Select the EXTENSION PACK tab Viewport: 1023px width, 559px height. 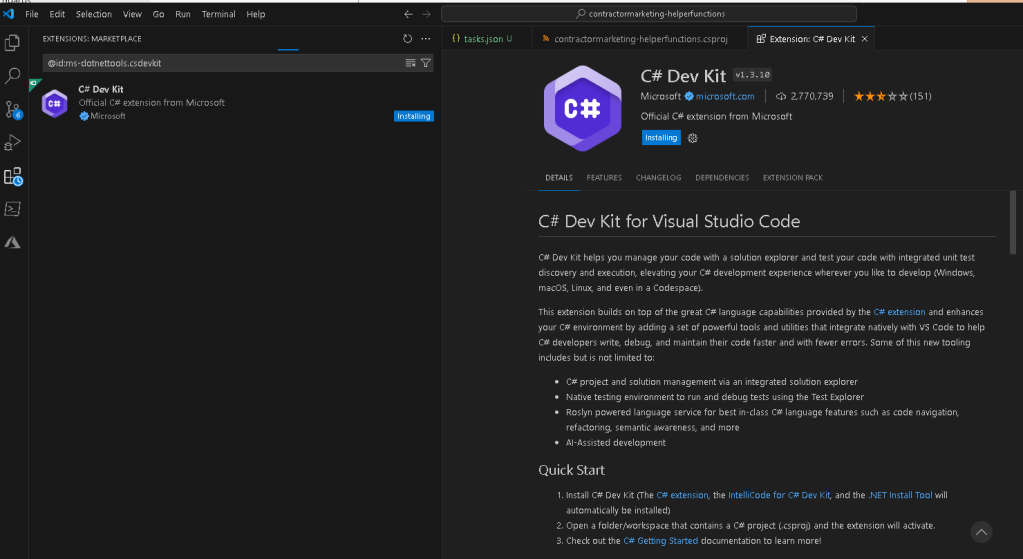point(793,177)
